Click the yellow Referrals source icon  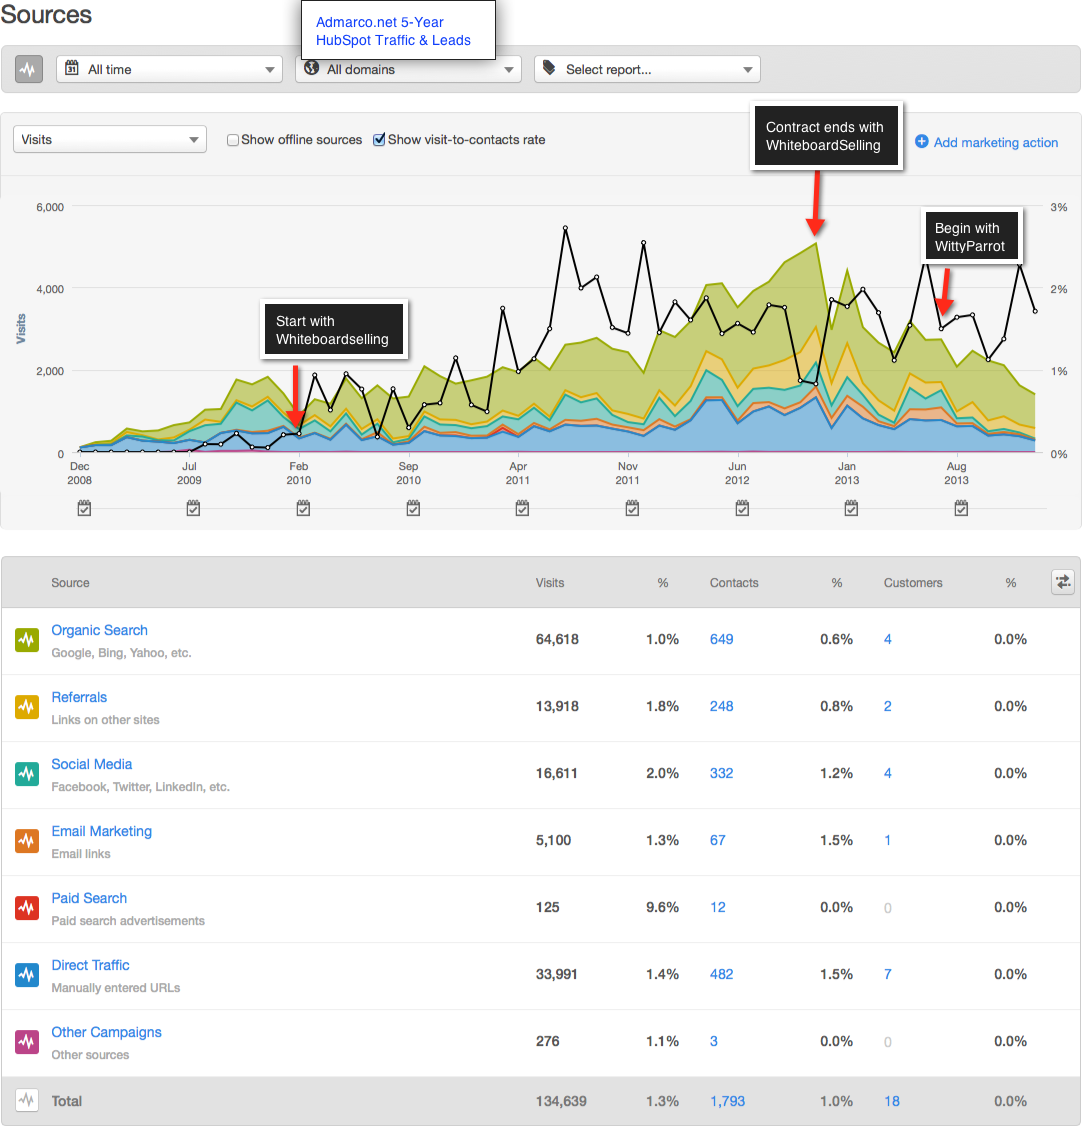pos(27,707)
